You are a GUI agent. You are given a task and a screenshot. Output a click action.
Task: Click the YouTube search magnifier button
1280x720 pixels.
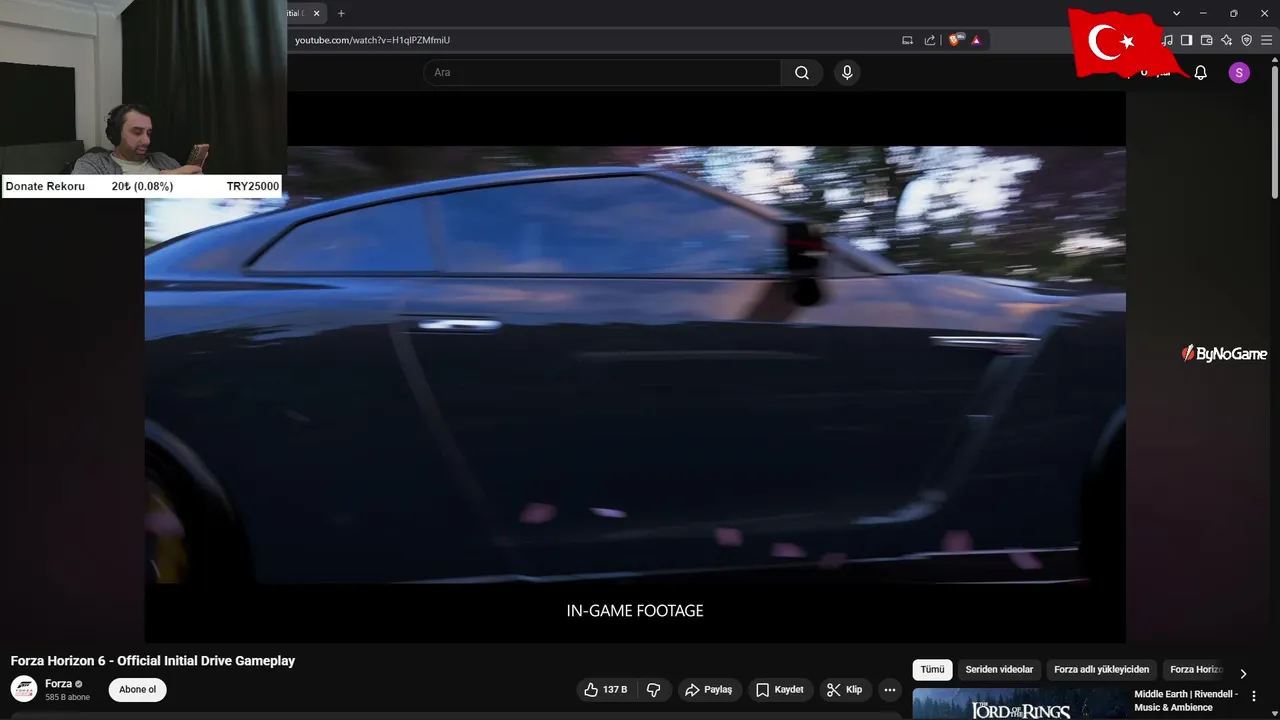click(x=802, y=72)
